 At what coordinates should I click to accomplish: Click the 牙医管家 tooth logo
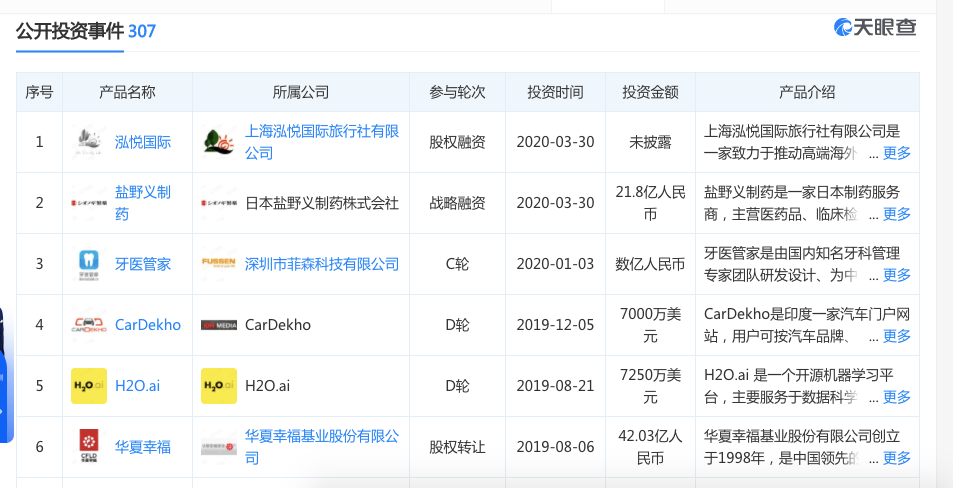(89, 264)
